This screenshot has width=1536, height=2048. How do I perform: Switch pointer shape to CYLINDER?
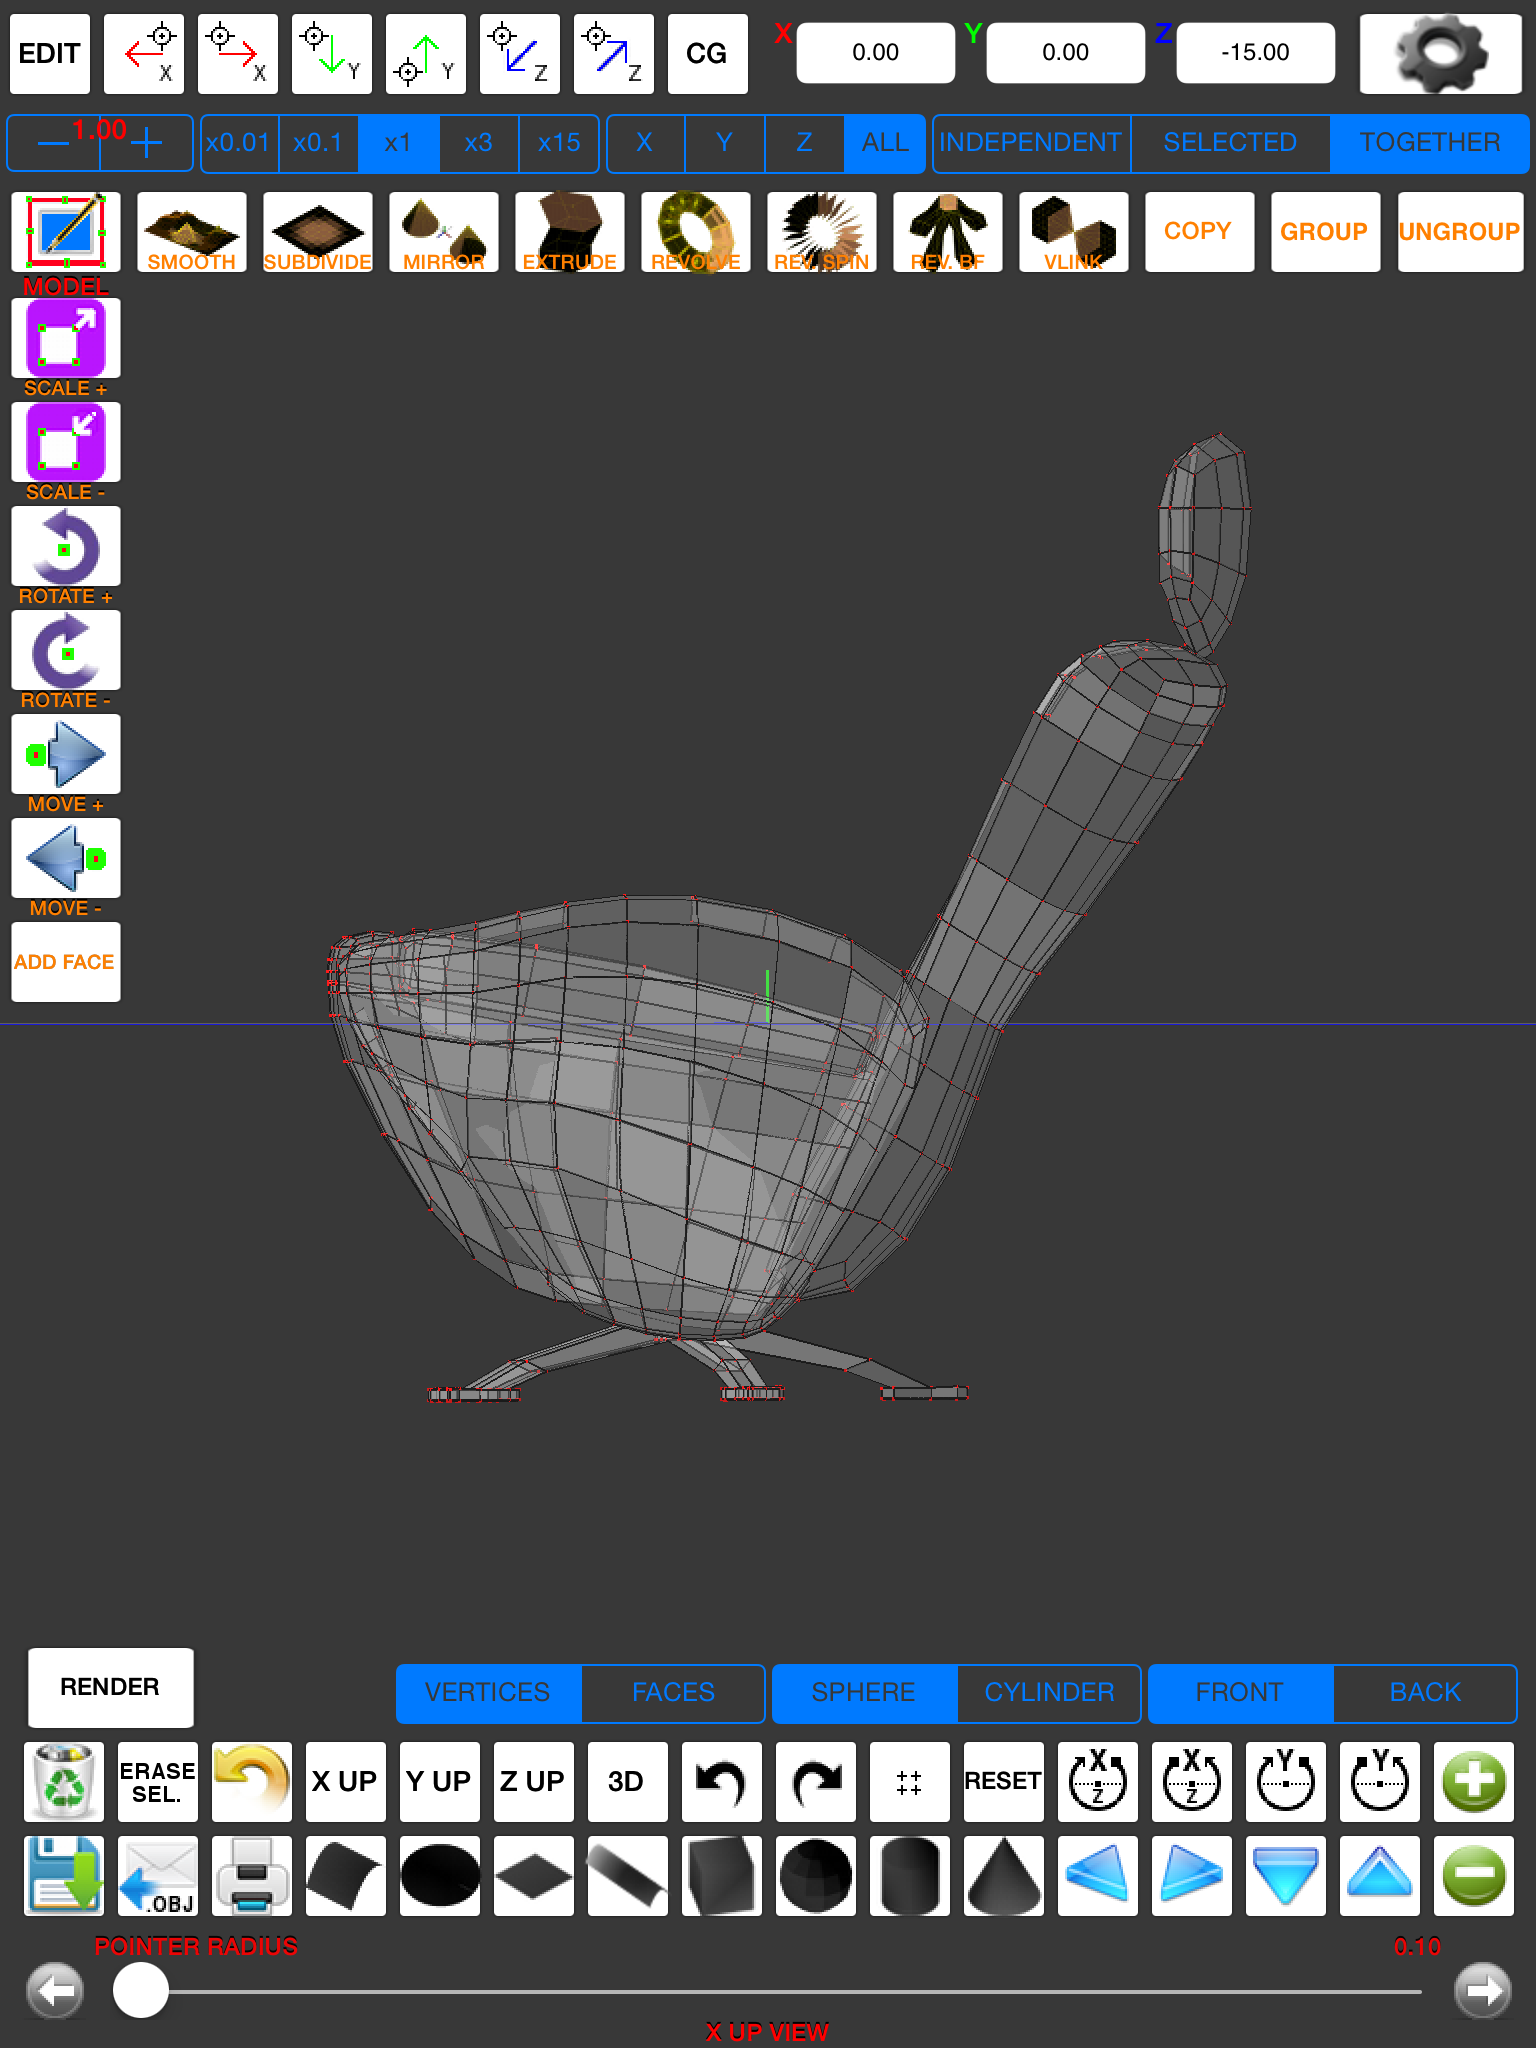coord(1048,1692)
